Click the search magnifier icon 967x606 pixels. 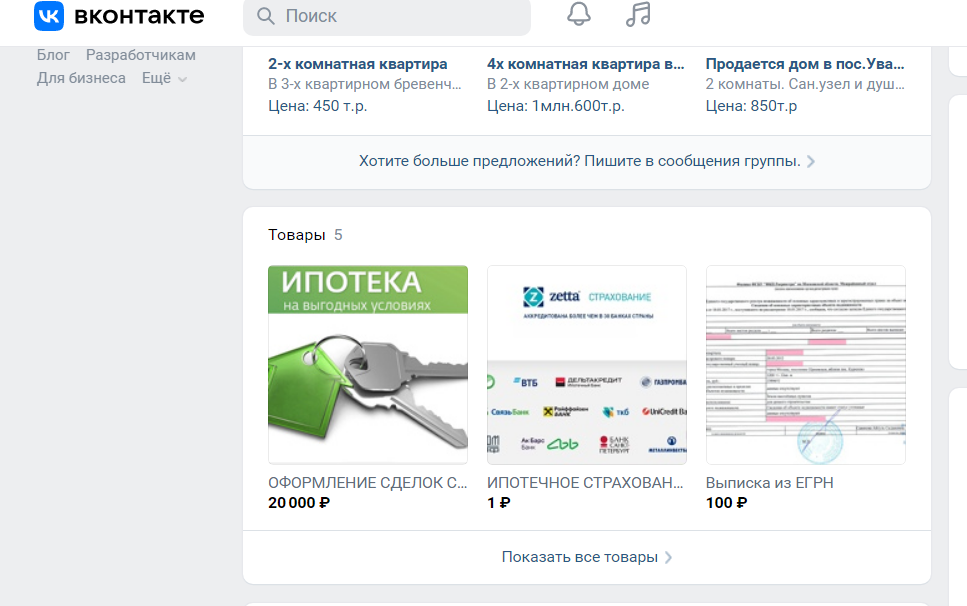tap(266, 16)
